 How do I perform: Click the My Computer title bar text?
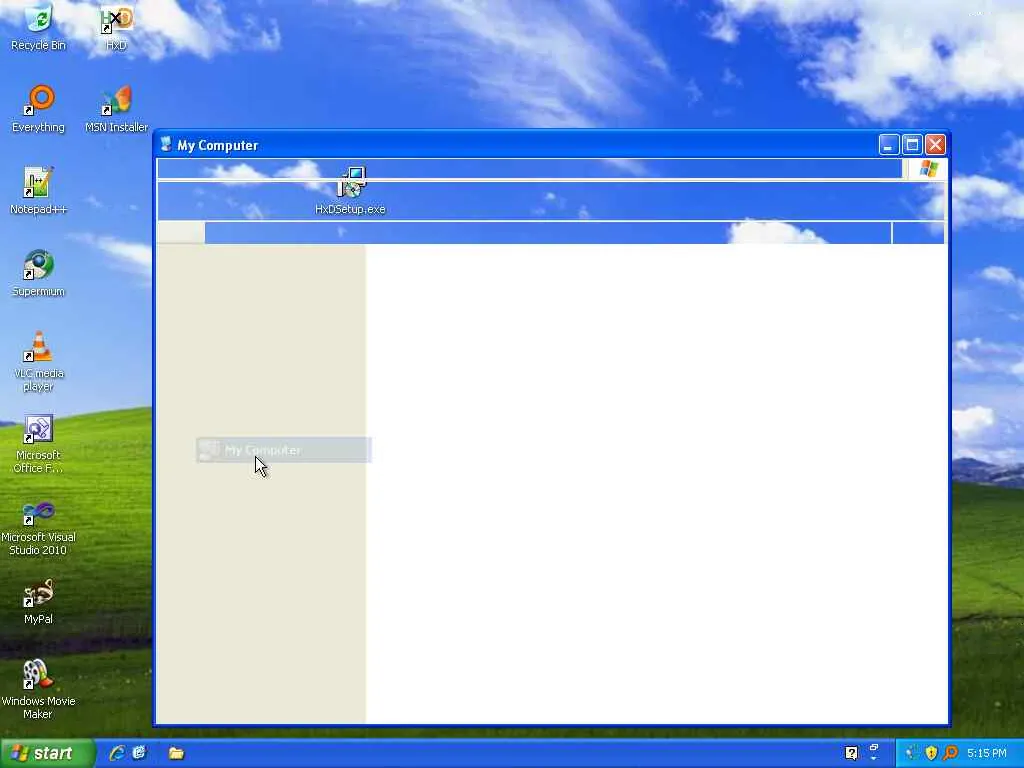tap(217, 145)
